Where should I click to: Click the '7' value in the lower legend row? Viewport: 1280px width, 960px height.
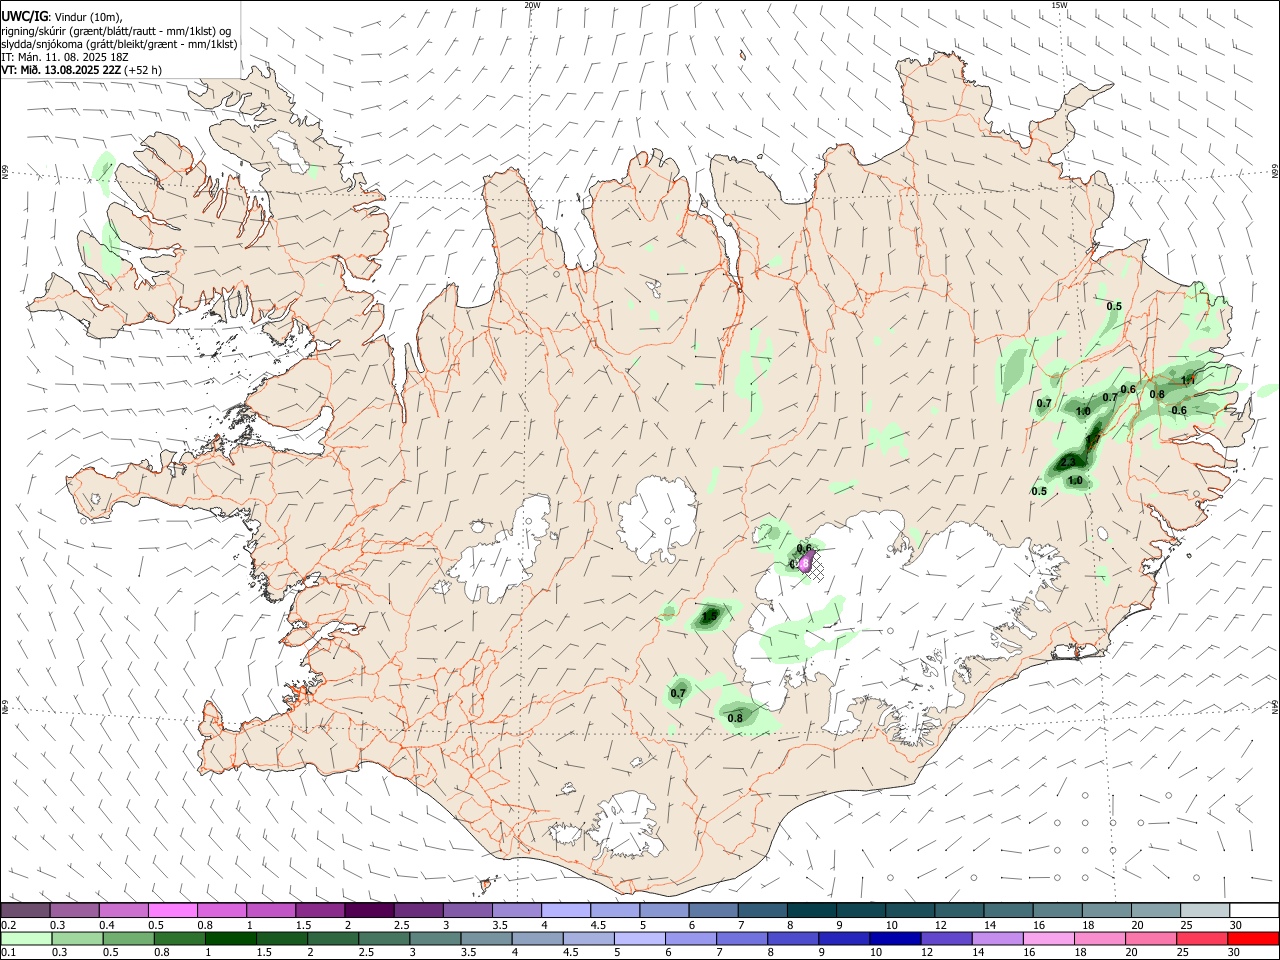(x=719, y=953)
